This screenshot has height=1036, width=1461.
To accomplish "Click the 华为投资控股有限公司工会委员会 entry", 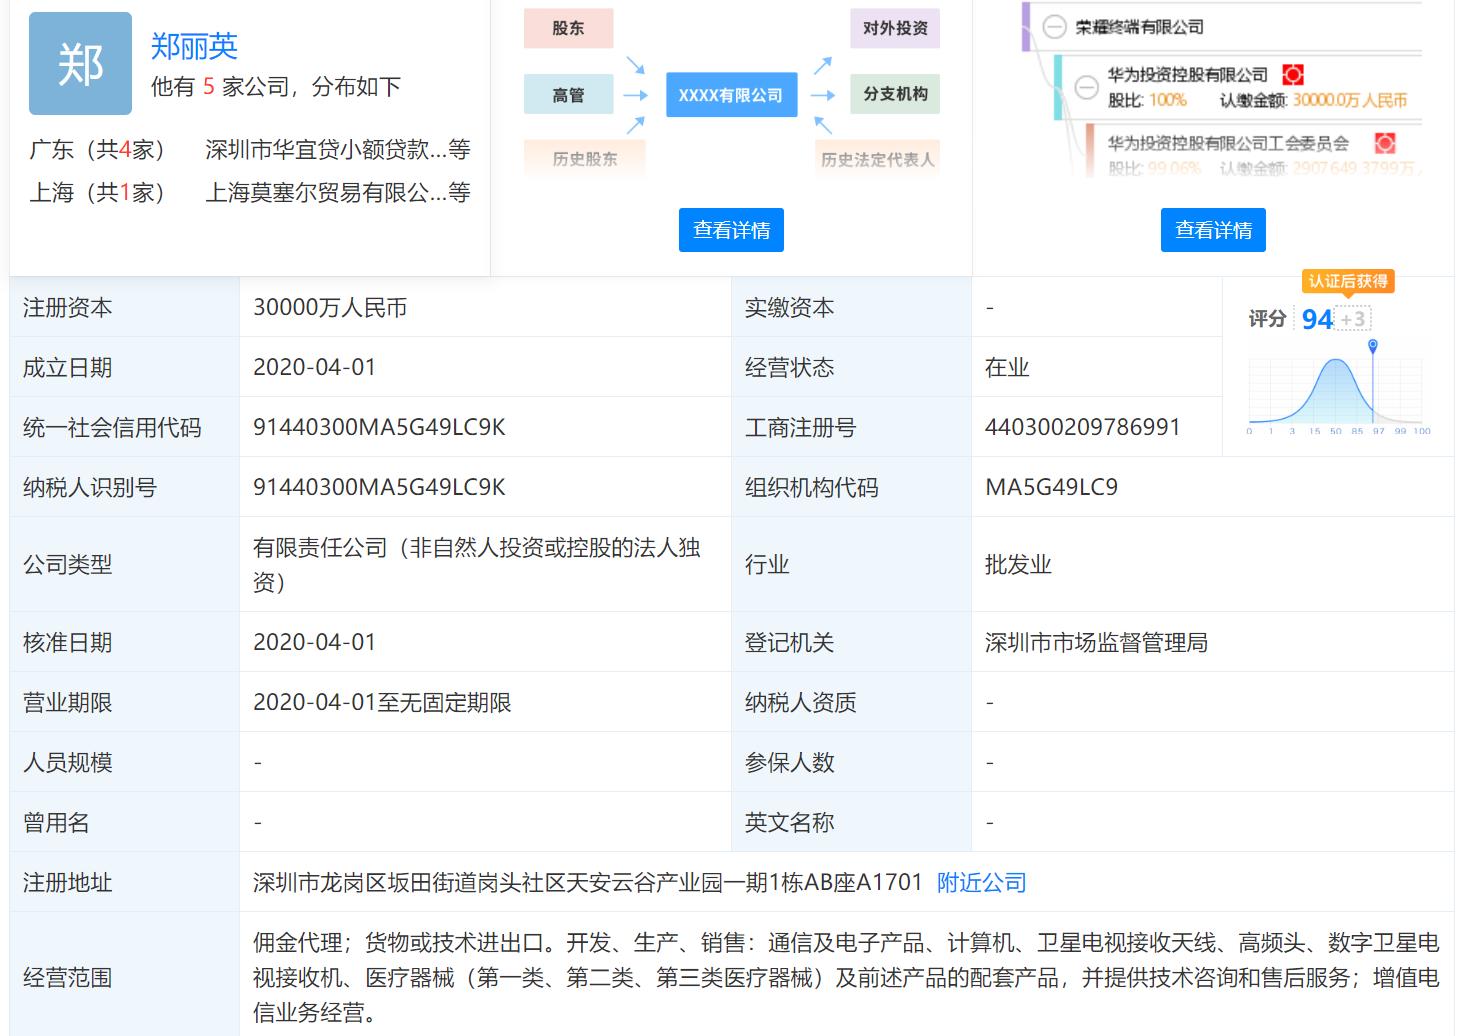I will tap(1228, 143).
